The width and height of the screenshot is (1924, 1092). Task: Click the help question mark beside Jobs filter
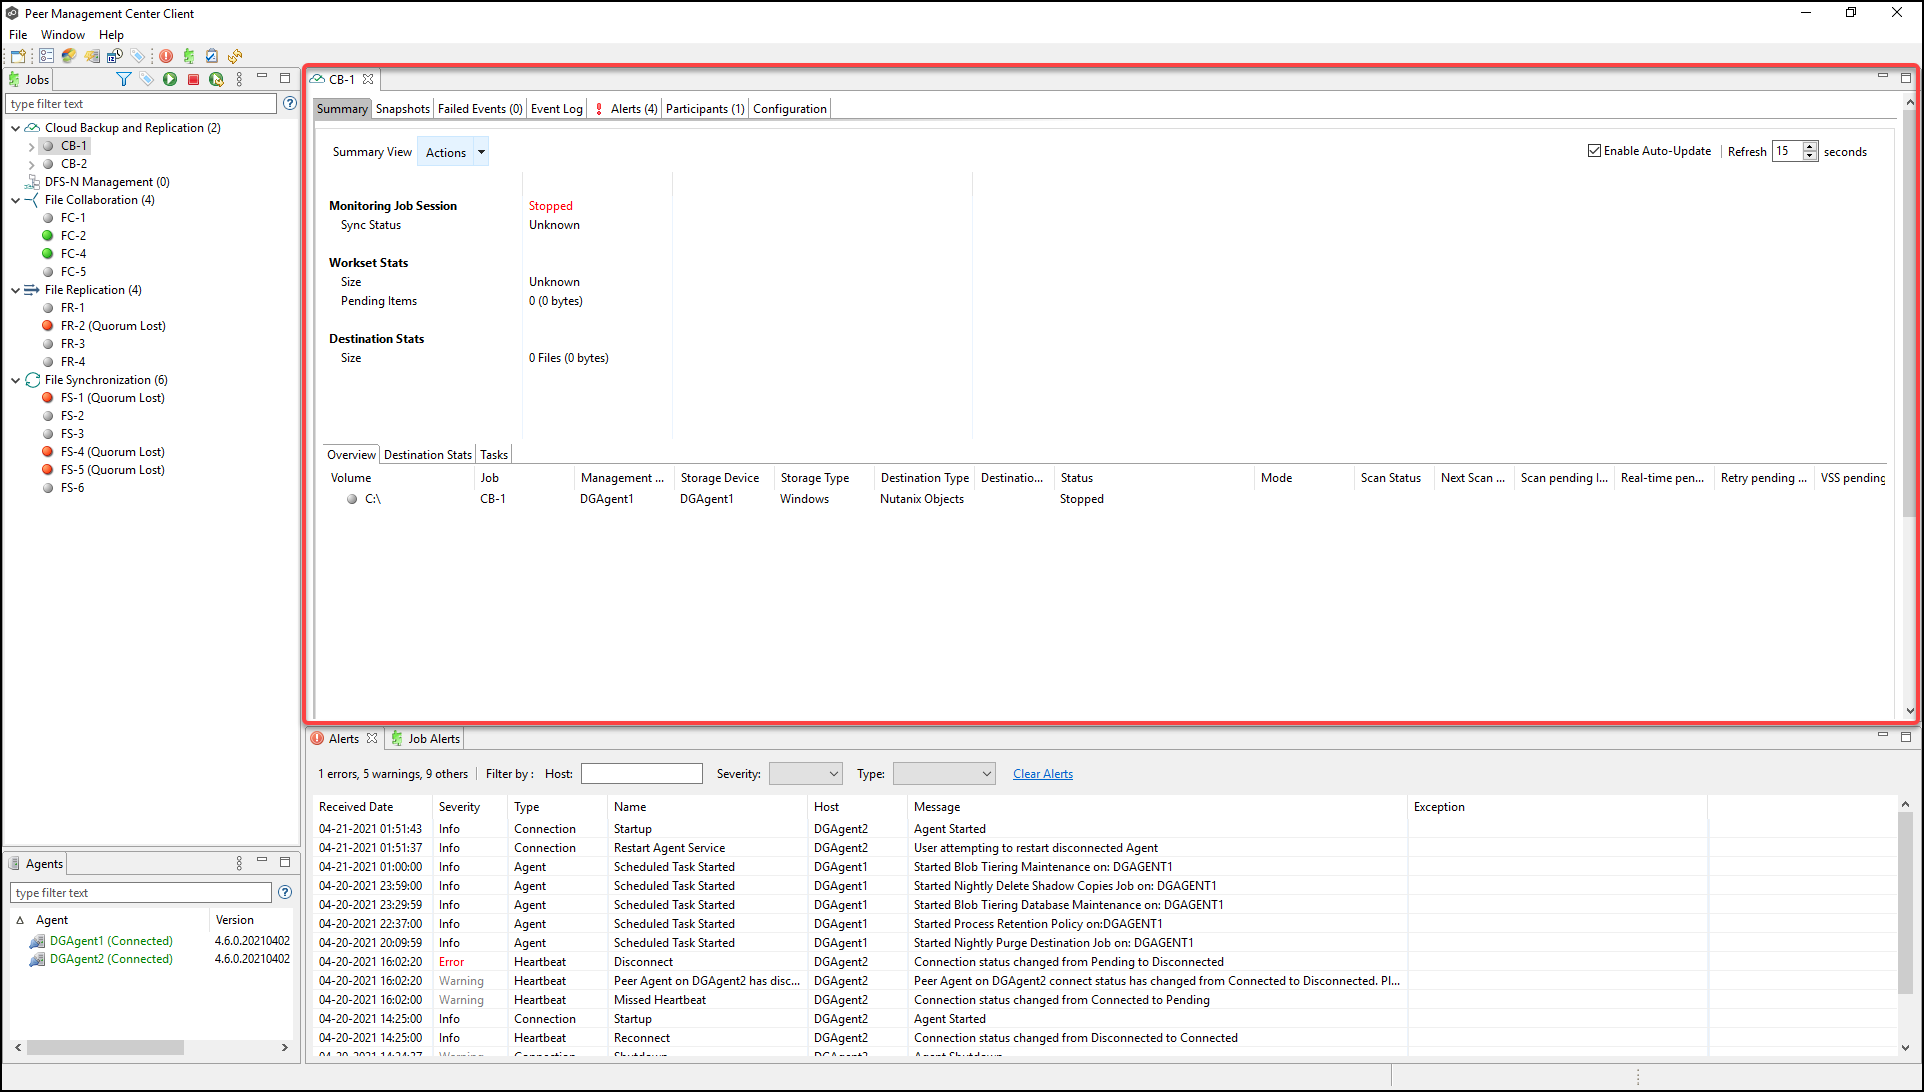[289, 103]
